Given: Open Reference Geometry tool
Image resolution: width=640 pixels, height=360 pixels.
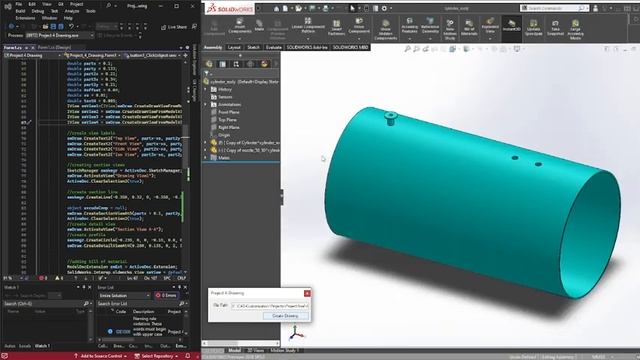Looking at the screenshot, I should point(430,25).
